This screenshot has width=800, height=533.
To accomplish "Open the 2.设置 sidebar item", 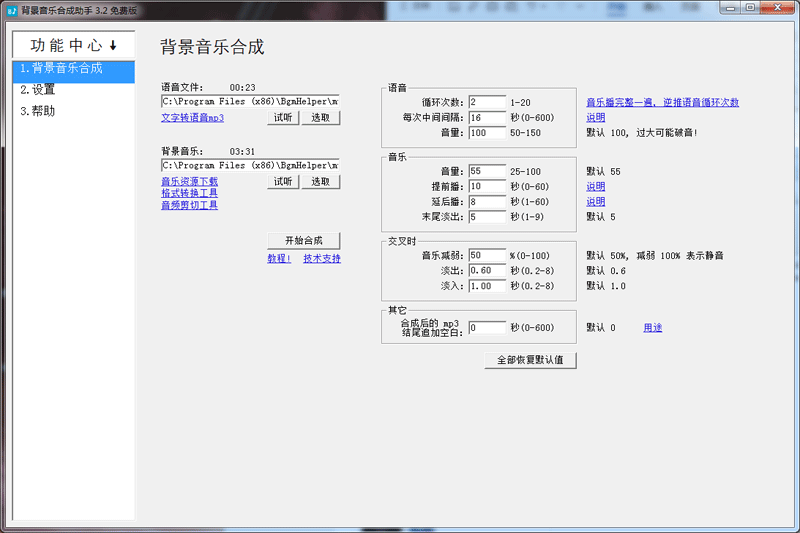I will 38,90.
